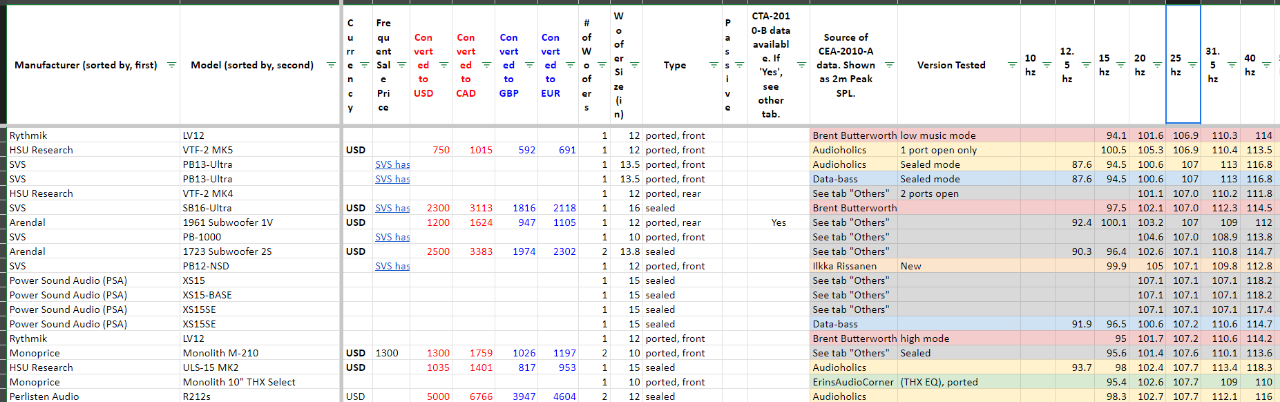Follow the 'SVS has' link in SB16-Ultra row
The image size is (1280, 402).
pos(392,208)
